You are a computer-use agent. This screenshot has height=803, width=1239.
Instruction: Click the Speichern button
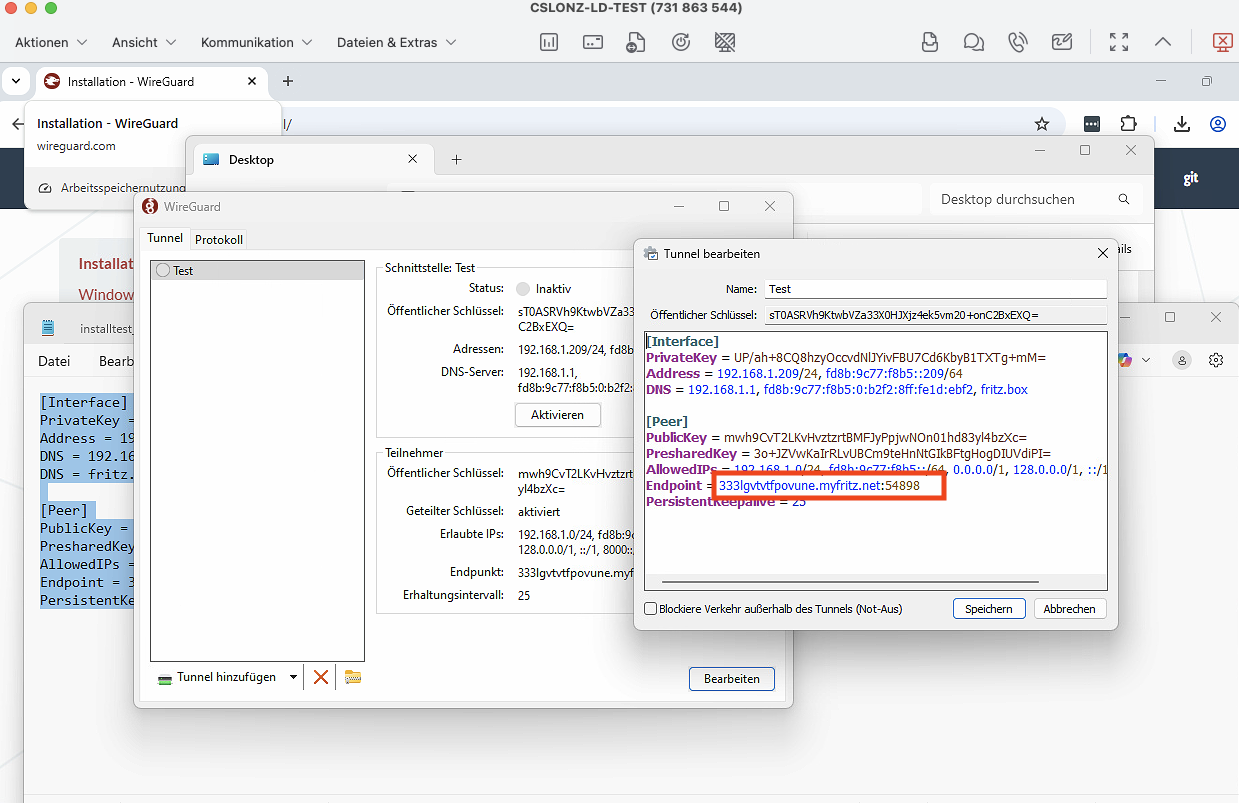pyautogui.click(x=989, y=608)
